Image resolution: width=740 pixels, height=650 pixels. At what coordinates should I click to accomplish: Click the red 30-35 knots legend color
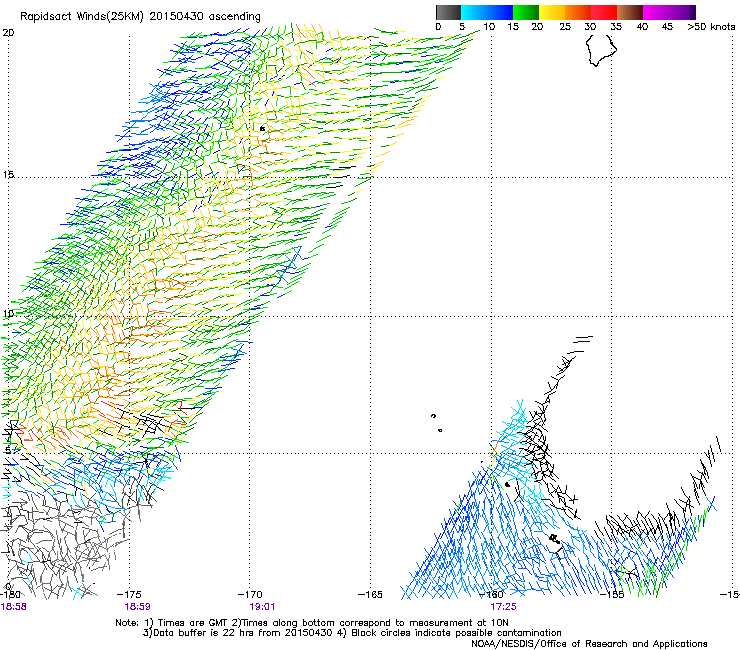[604, 12]
